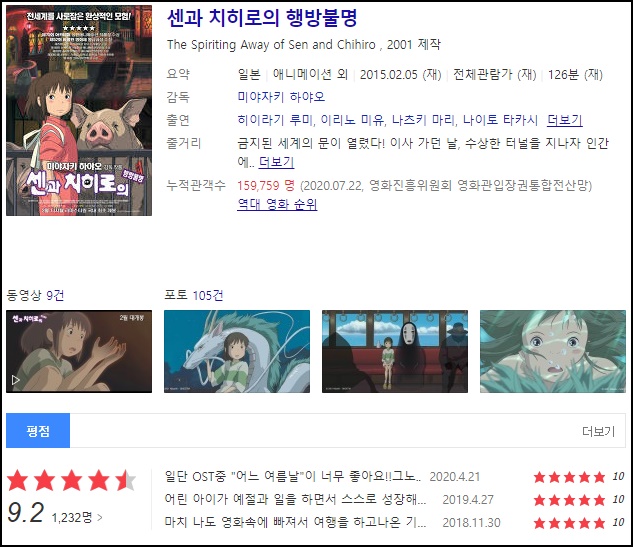Click the play icon on video thumbnail
The height and width of the screenshot is (547, 633).
coord(15,380)
